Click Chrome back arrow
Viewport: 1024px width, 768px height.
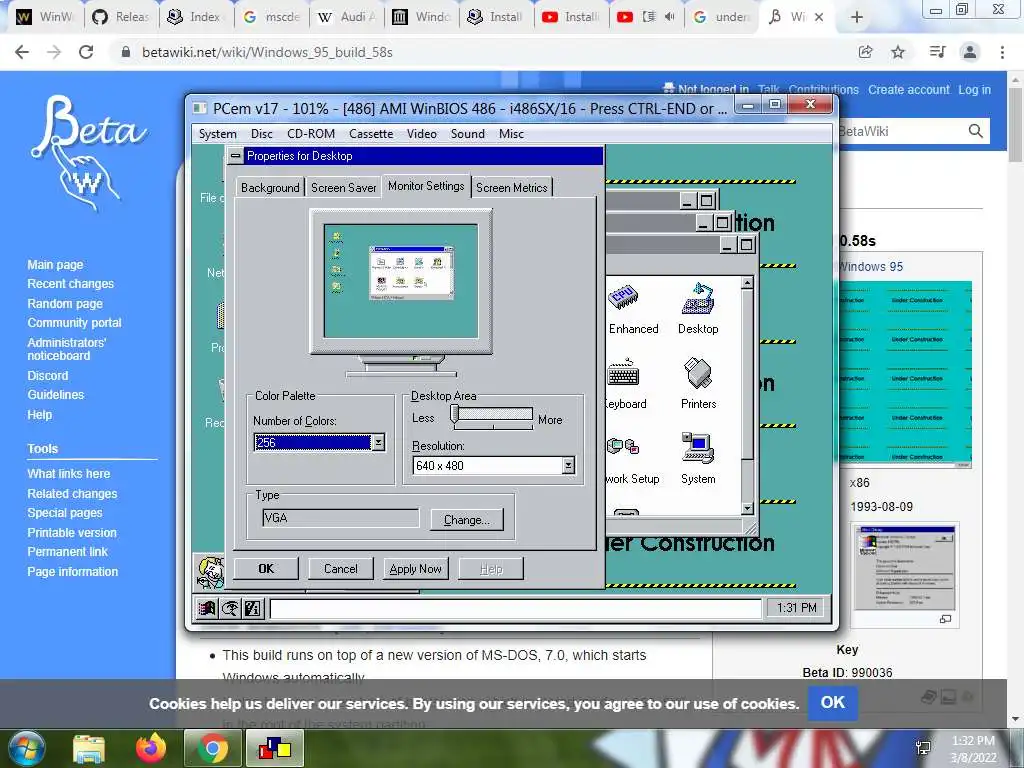click(22, 52)
